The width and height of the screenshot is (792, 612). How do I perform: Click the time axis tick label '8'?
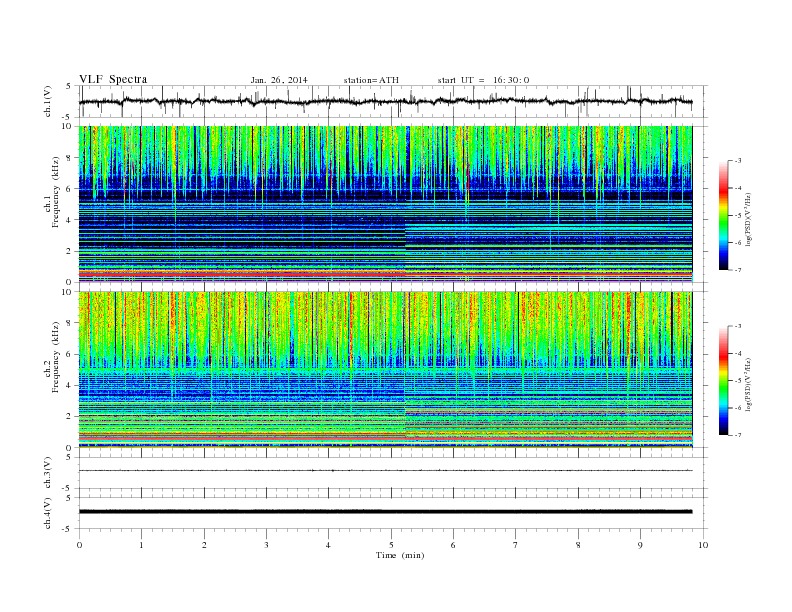pyautogui.click(x=578, y=545)
